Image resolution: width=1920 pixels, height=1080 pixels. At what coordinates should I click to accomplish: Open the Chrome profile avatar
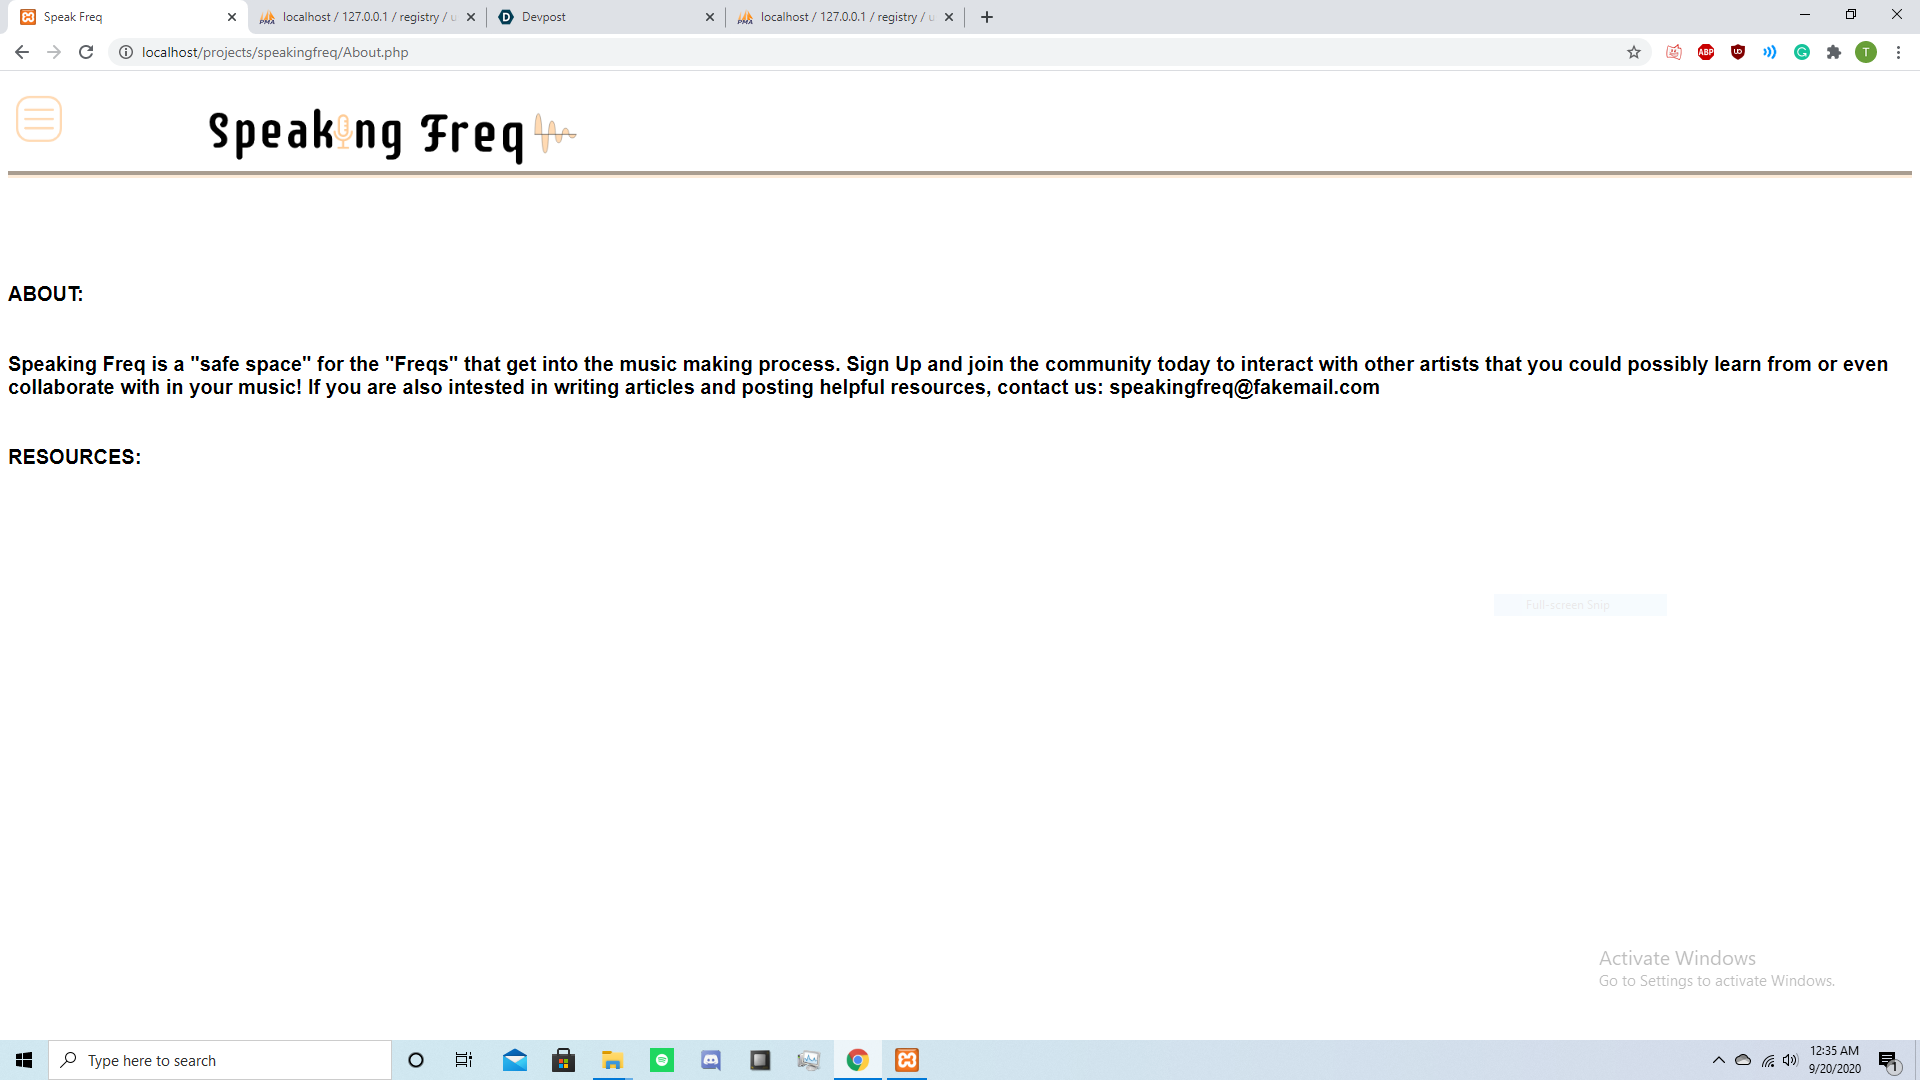[x=1866, y=52]
